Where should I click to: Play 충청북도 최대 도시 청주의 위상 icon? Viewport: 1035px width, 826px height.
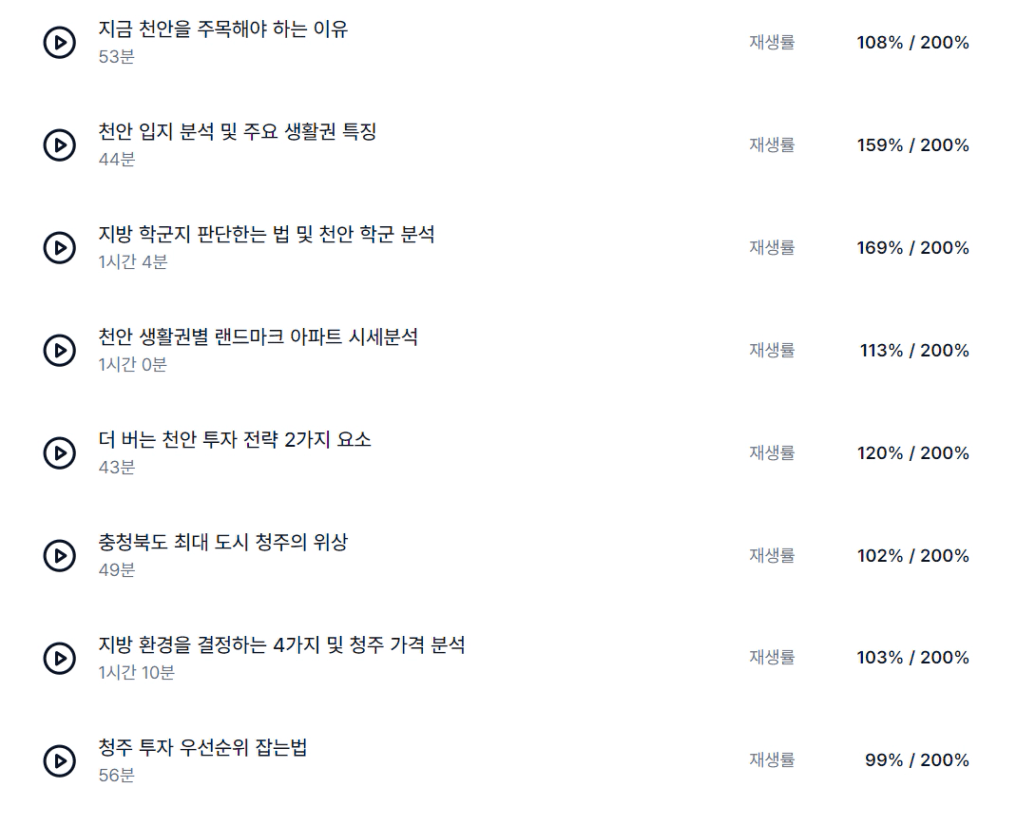[x=60, y=556]
